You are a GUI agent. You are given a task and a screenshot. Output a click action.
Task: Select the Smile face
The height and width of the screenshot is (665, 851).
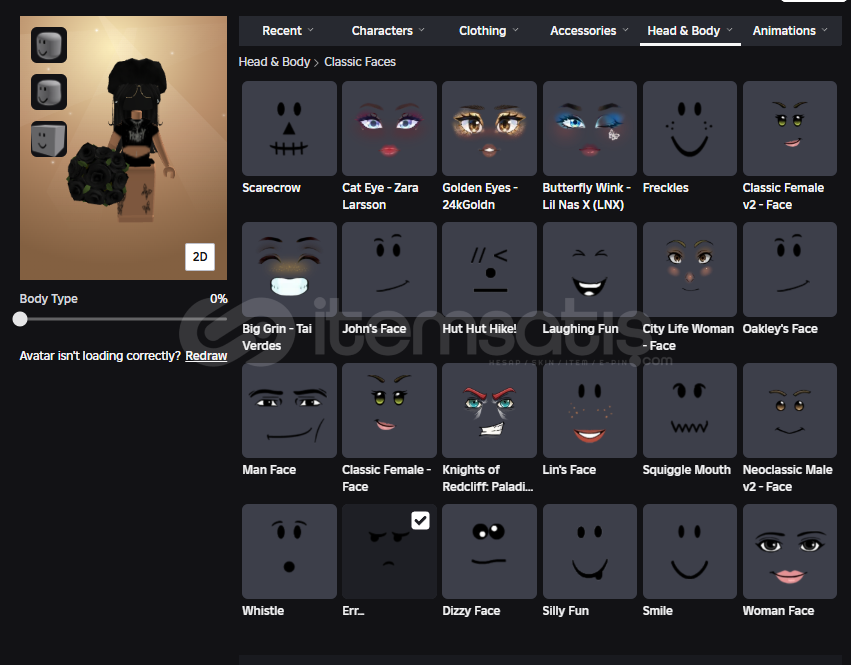click(689, 552)
